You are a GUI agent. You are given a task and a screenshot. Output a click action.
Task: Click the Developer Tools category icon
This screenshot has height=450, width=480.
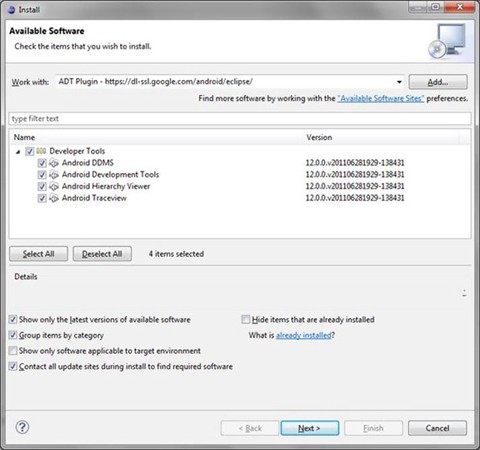tap(41, 151)
